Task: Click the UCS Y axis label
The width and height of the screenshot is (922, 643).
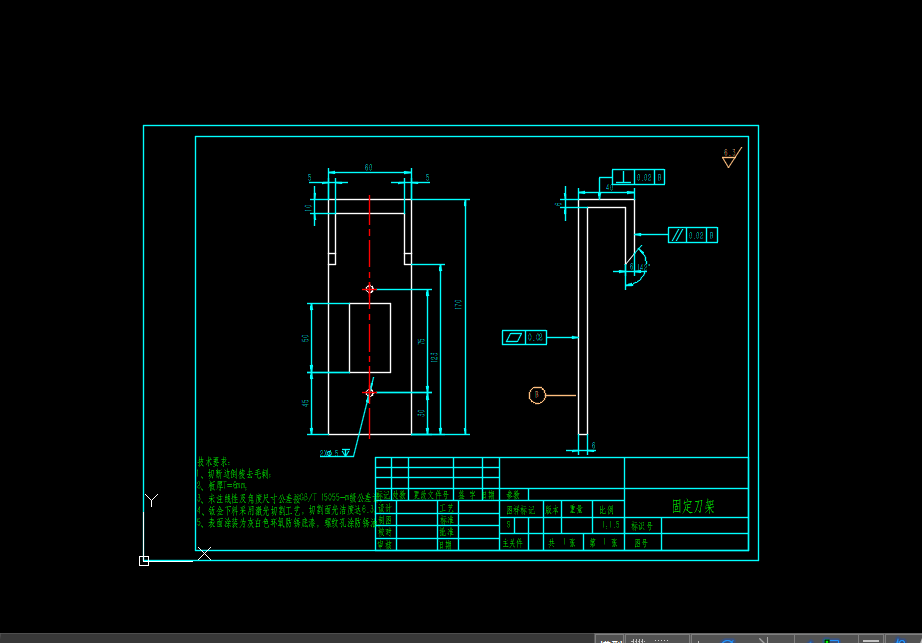Action: [151, 500]
